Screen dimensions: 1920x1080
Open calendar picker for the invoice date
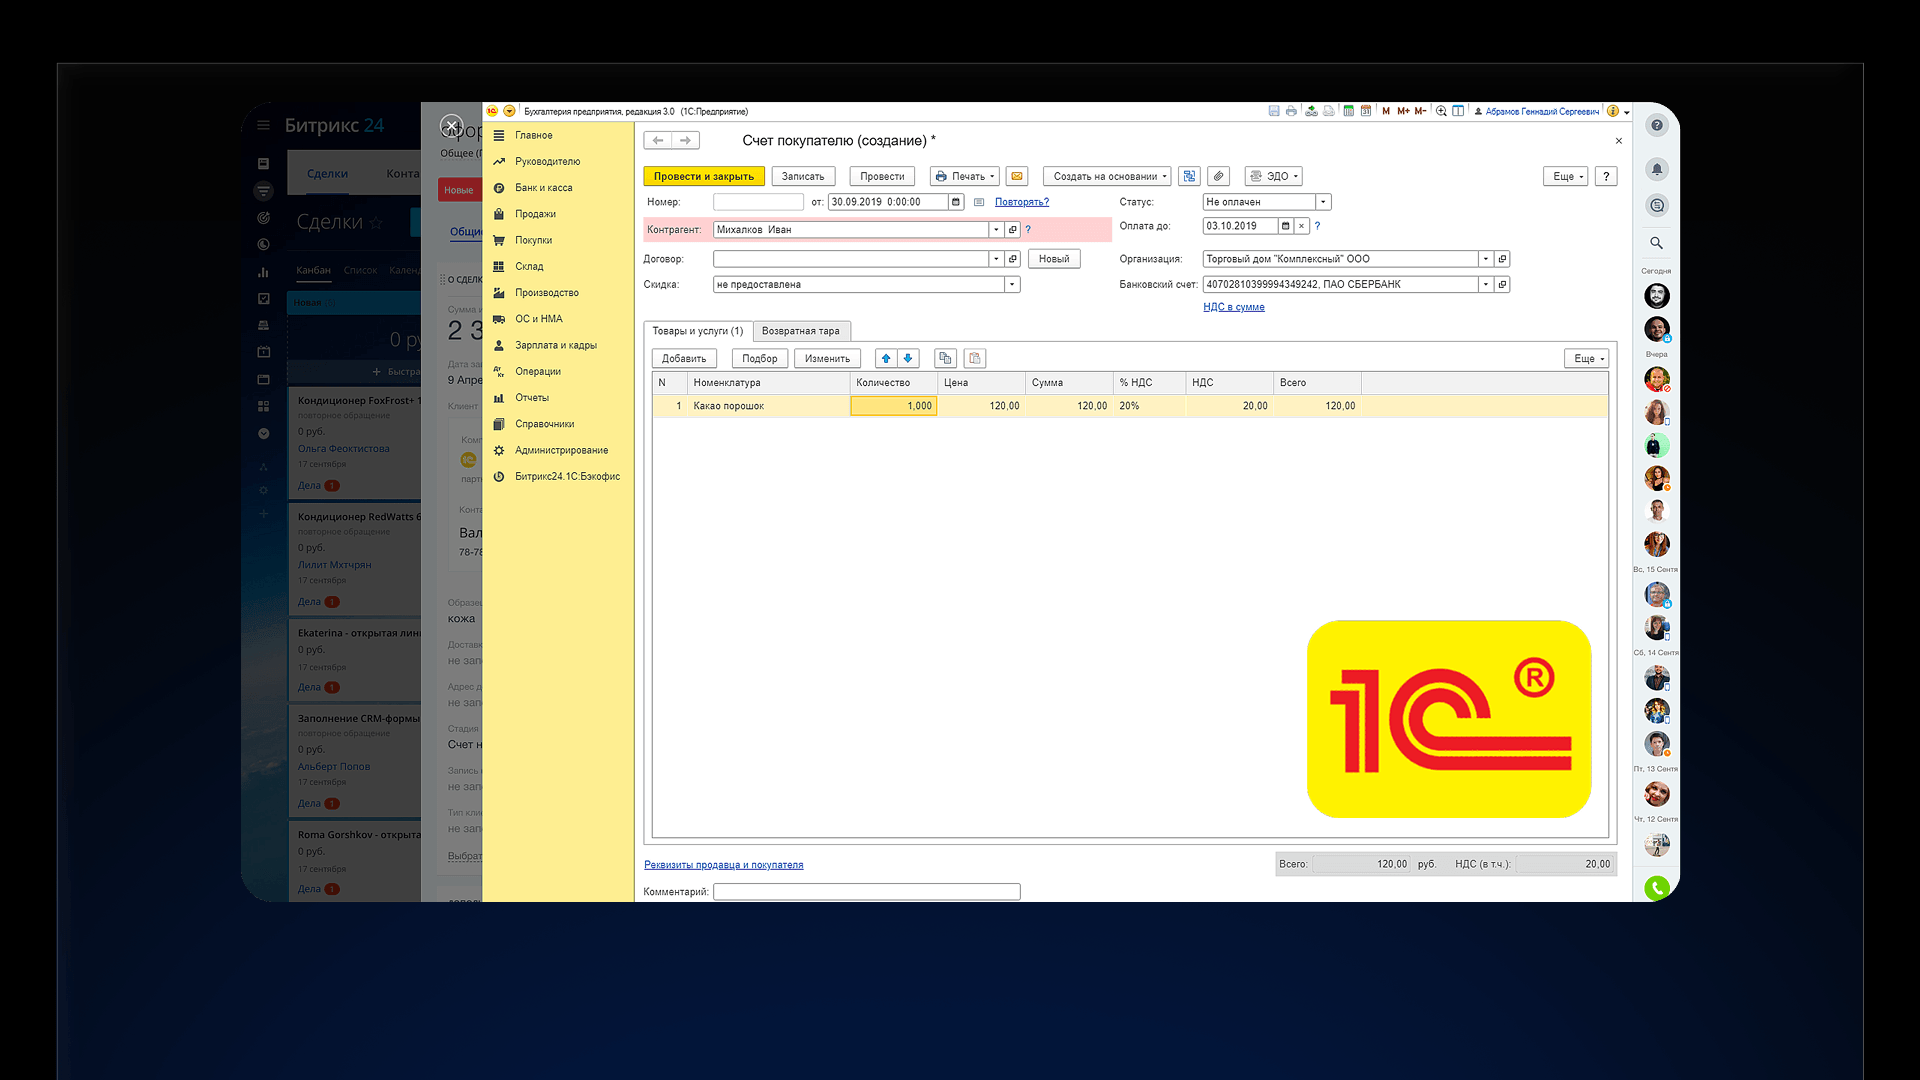tap(956, 202)
